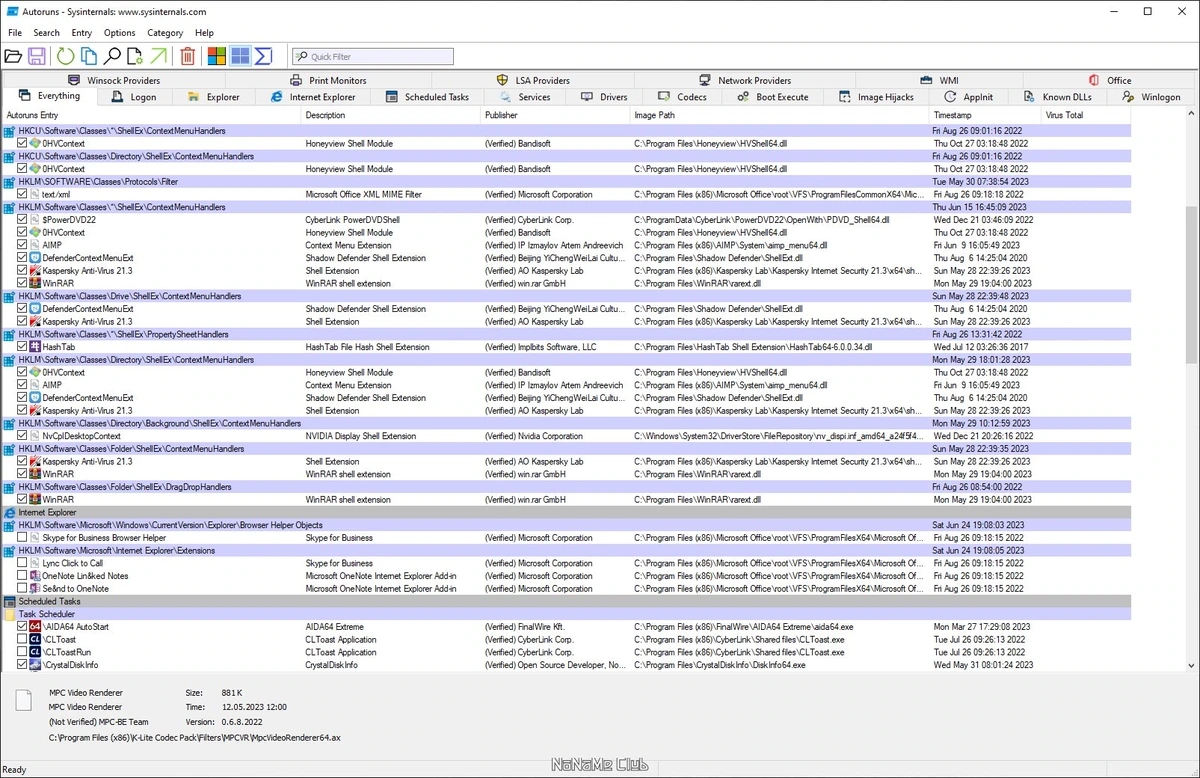Screen dimensions: 1200x778
Task: Open the Known DLLs tab
Action: [x=1060, y=97]
